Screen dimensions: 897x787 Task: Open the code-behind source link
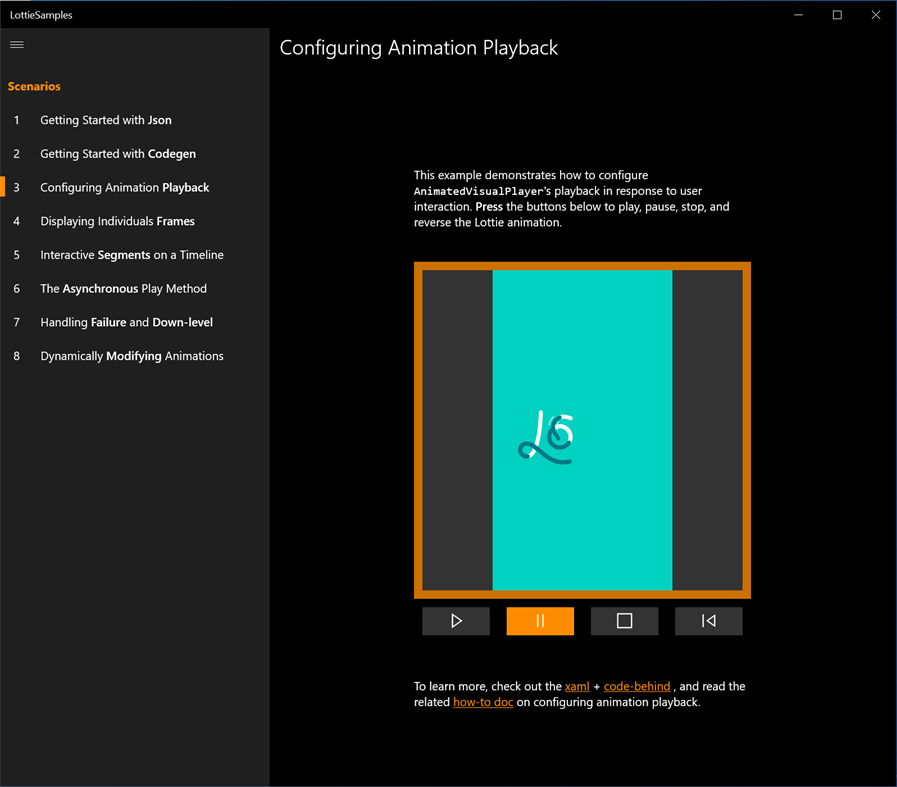click(x=637, y=686)
